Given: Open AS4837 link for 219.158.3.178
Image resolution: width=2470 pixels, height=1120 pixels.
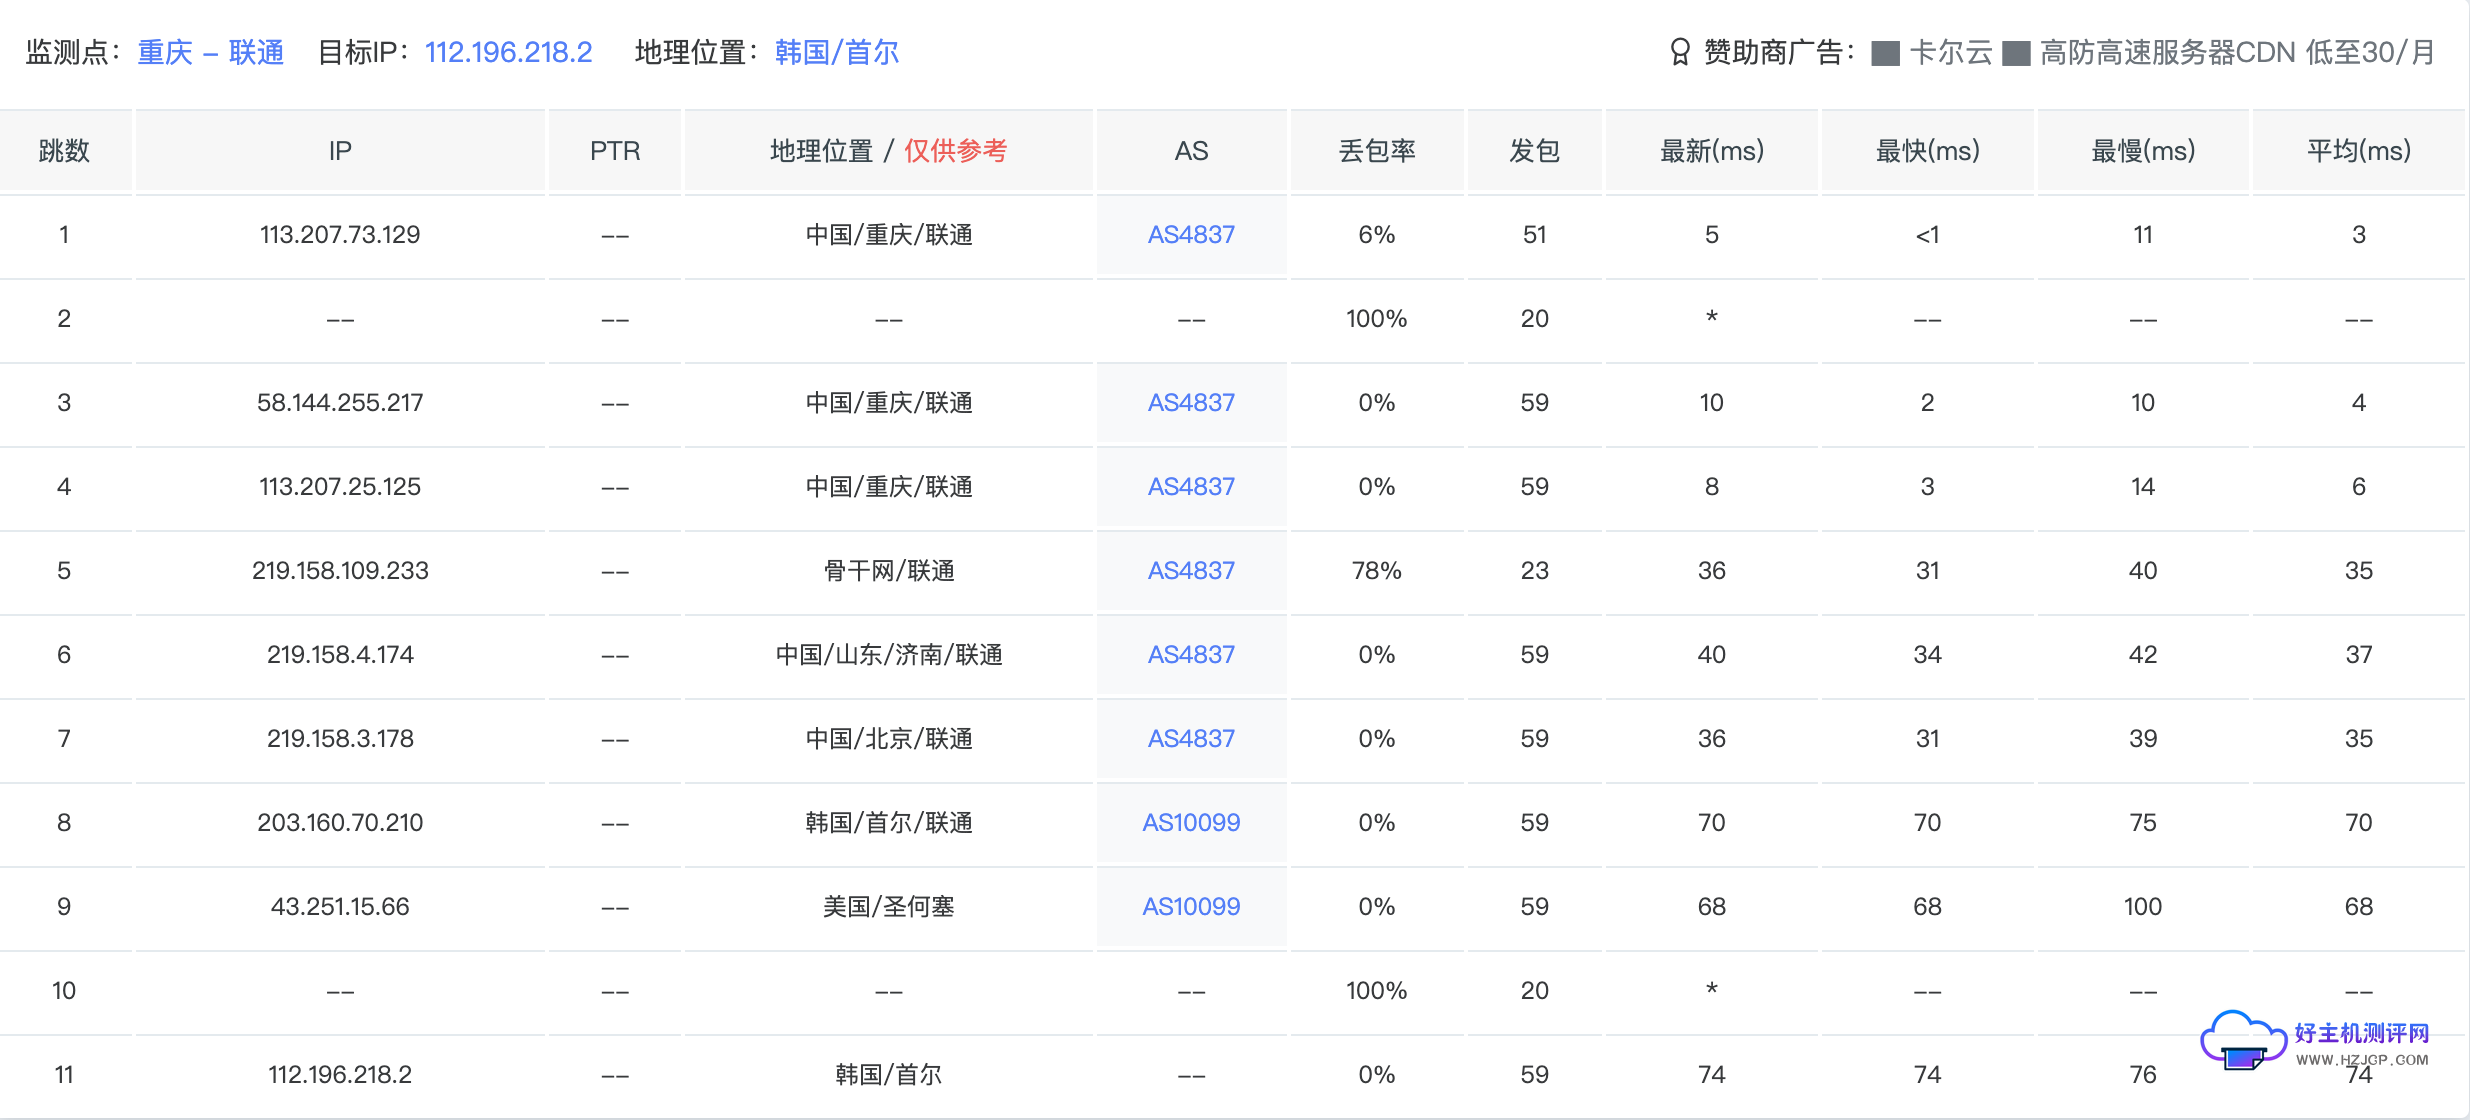Looking at the screenshot, I should (x=1190, y=739).
